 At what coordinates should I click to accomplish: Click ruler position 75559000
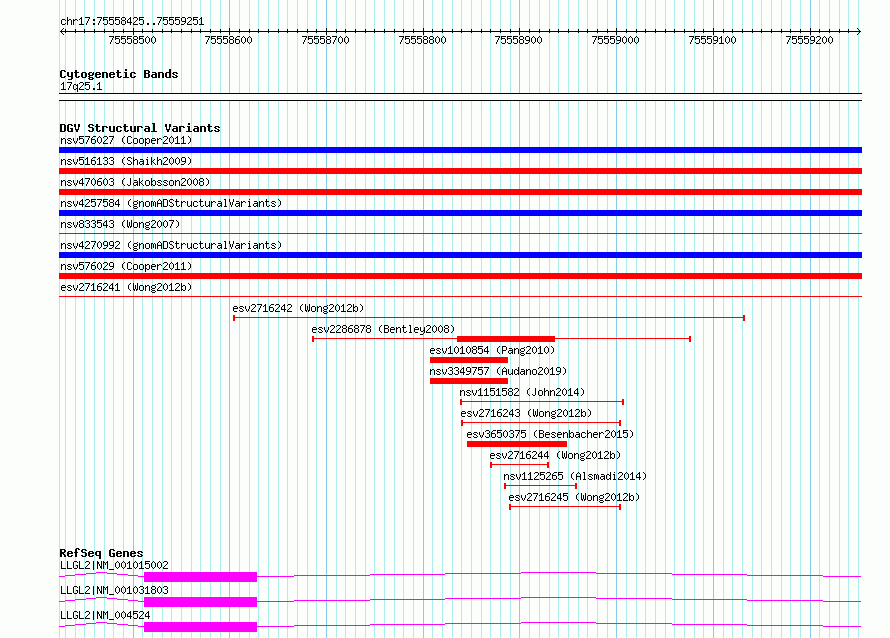tap(615, 40)
